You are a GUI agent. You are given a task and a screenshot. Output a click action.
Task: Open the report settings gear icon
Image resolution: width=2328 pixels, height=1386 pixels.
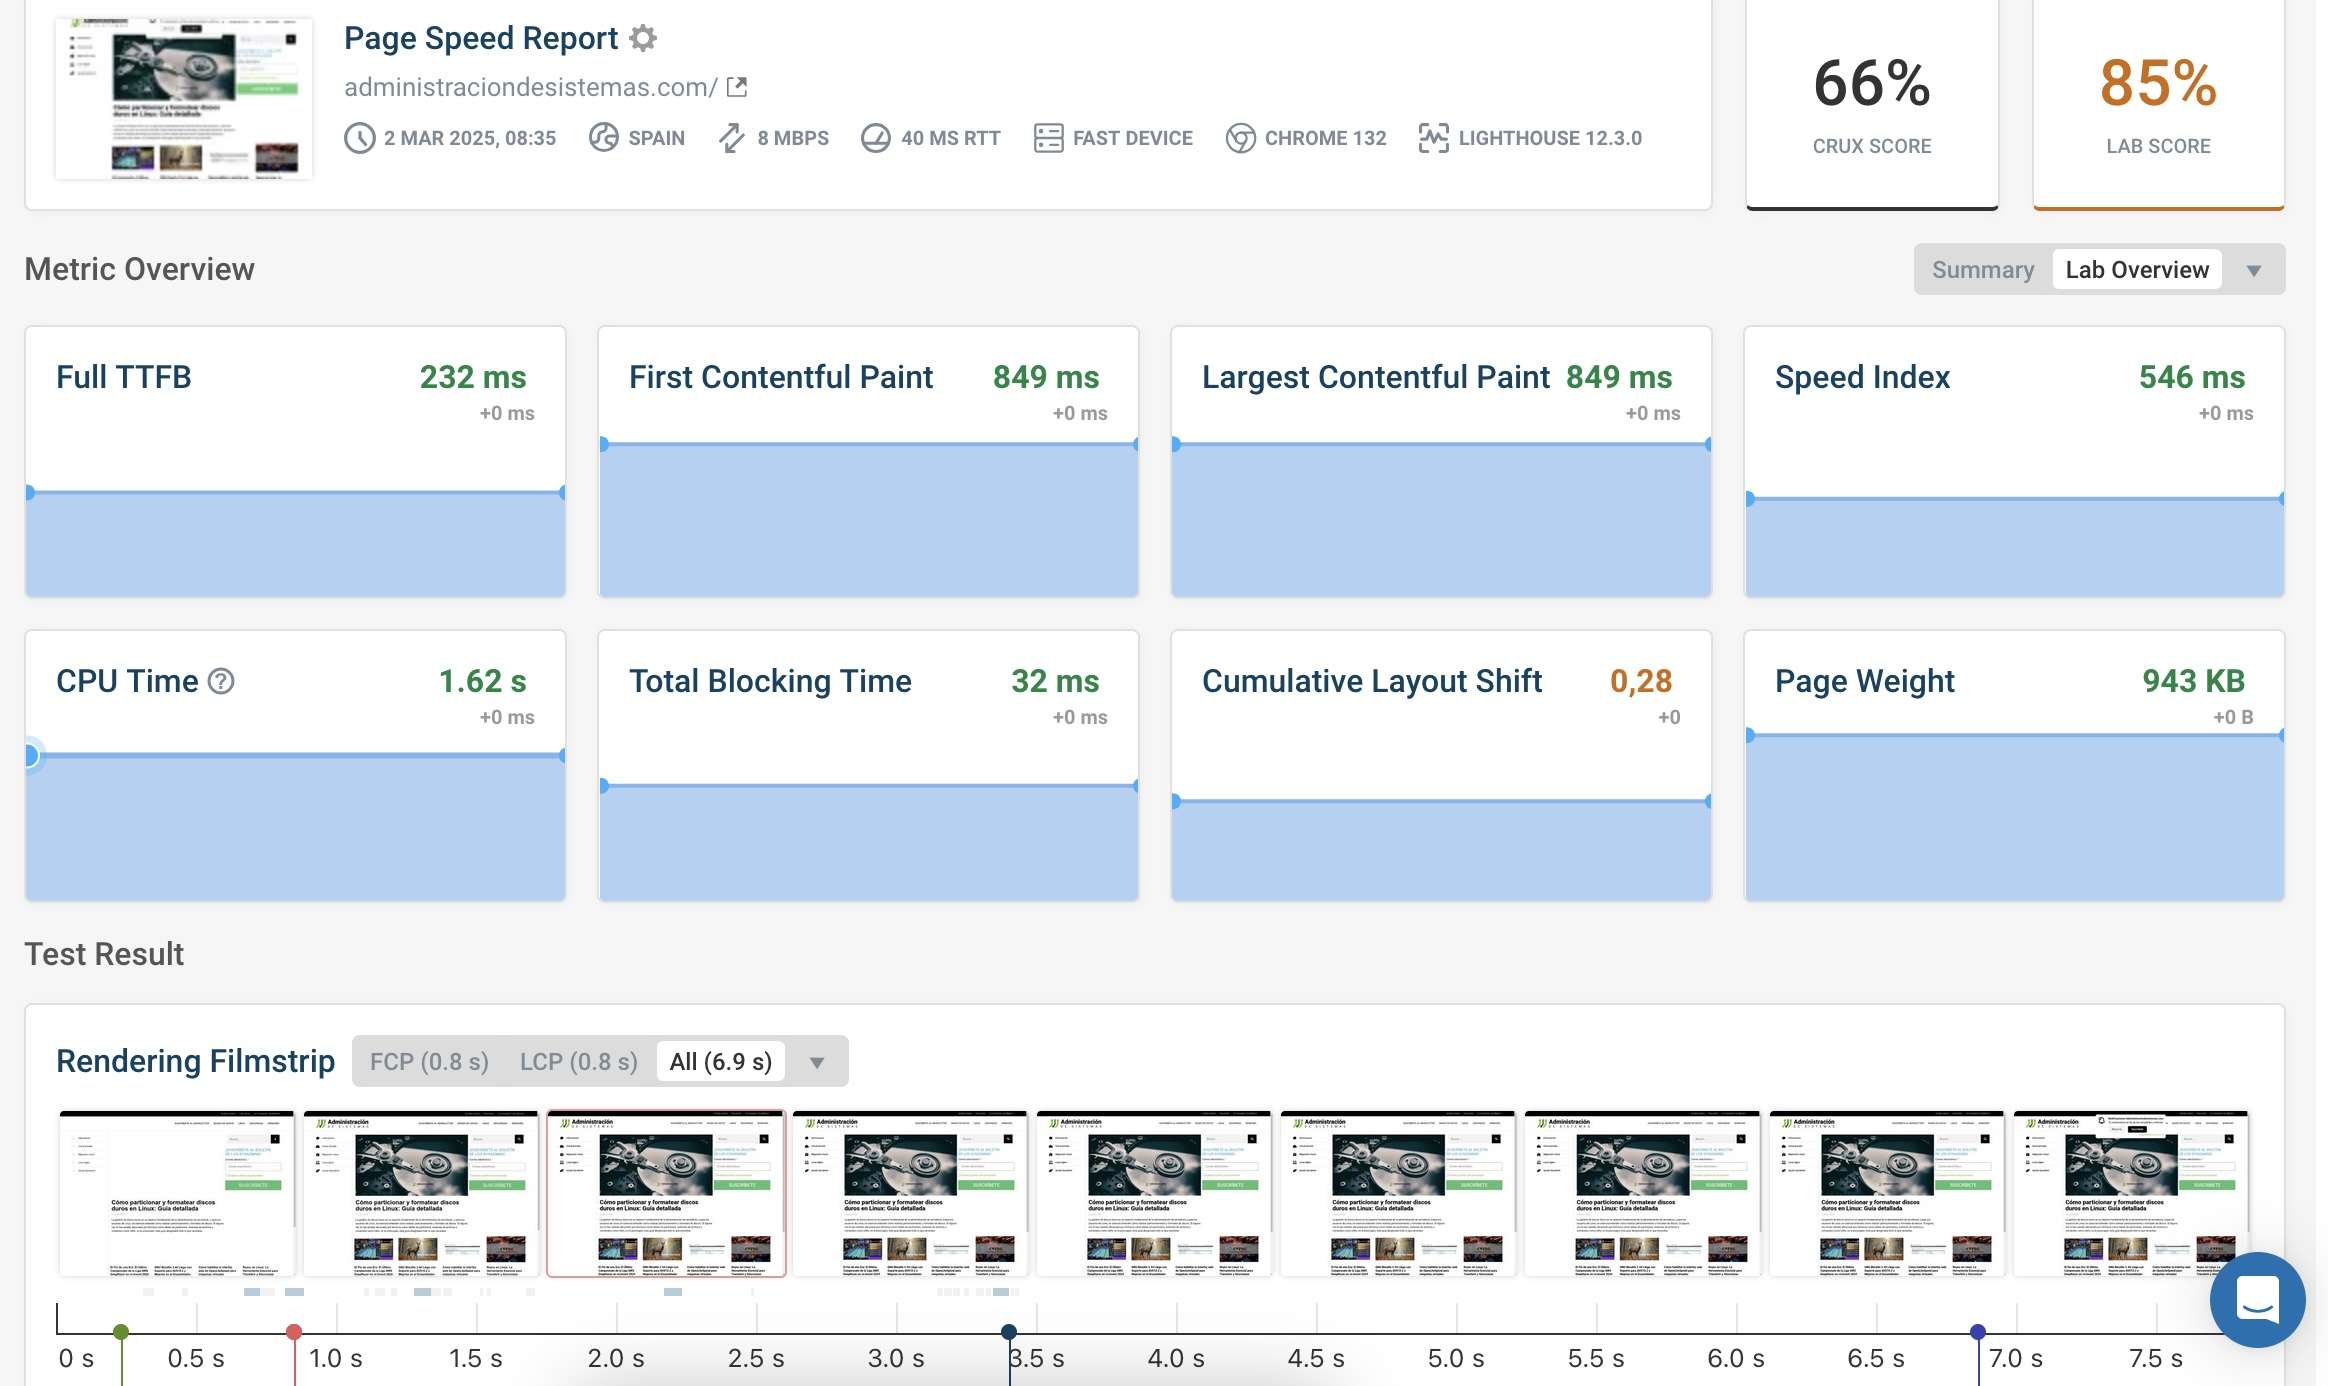pyautogui.click(x=643, y=38)
